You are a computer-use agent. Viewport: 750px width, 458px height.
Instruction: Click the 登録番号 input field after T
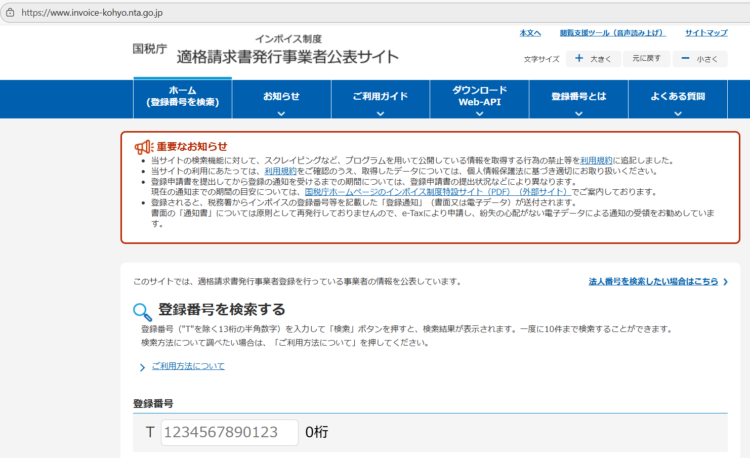point(230,432)
